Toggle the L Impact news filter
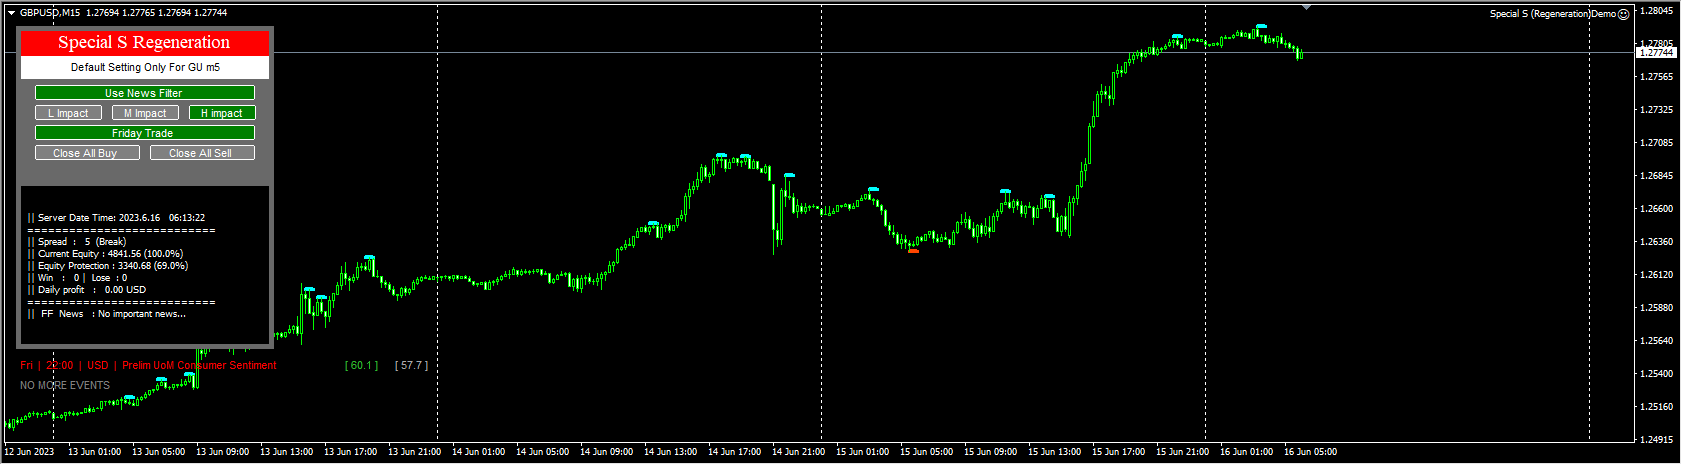 click(x=68, y=113)
